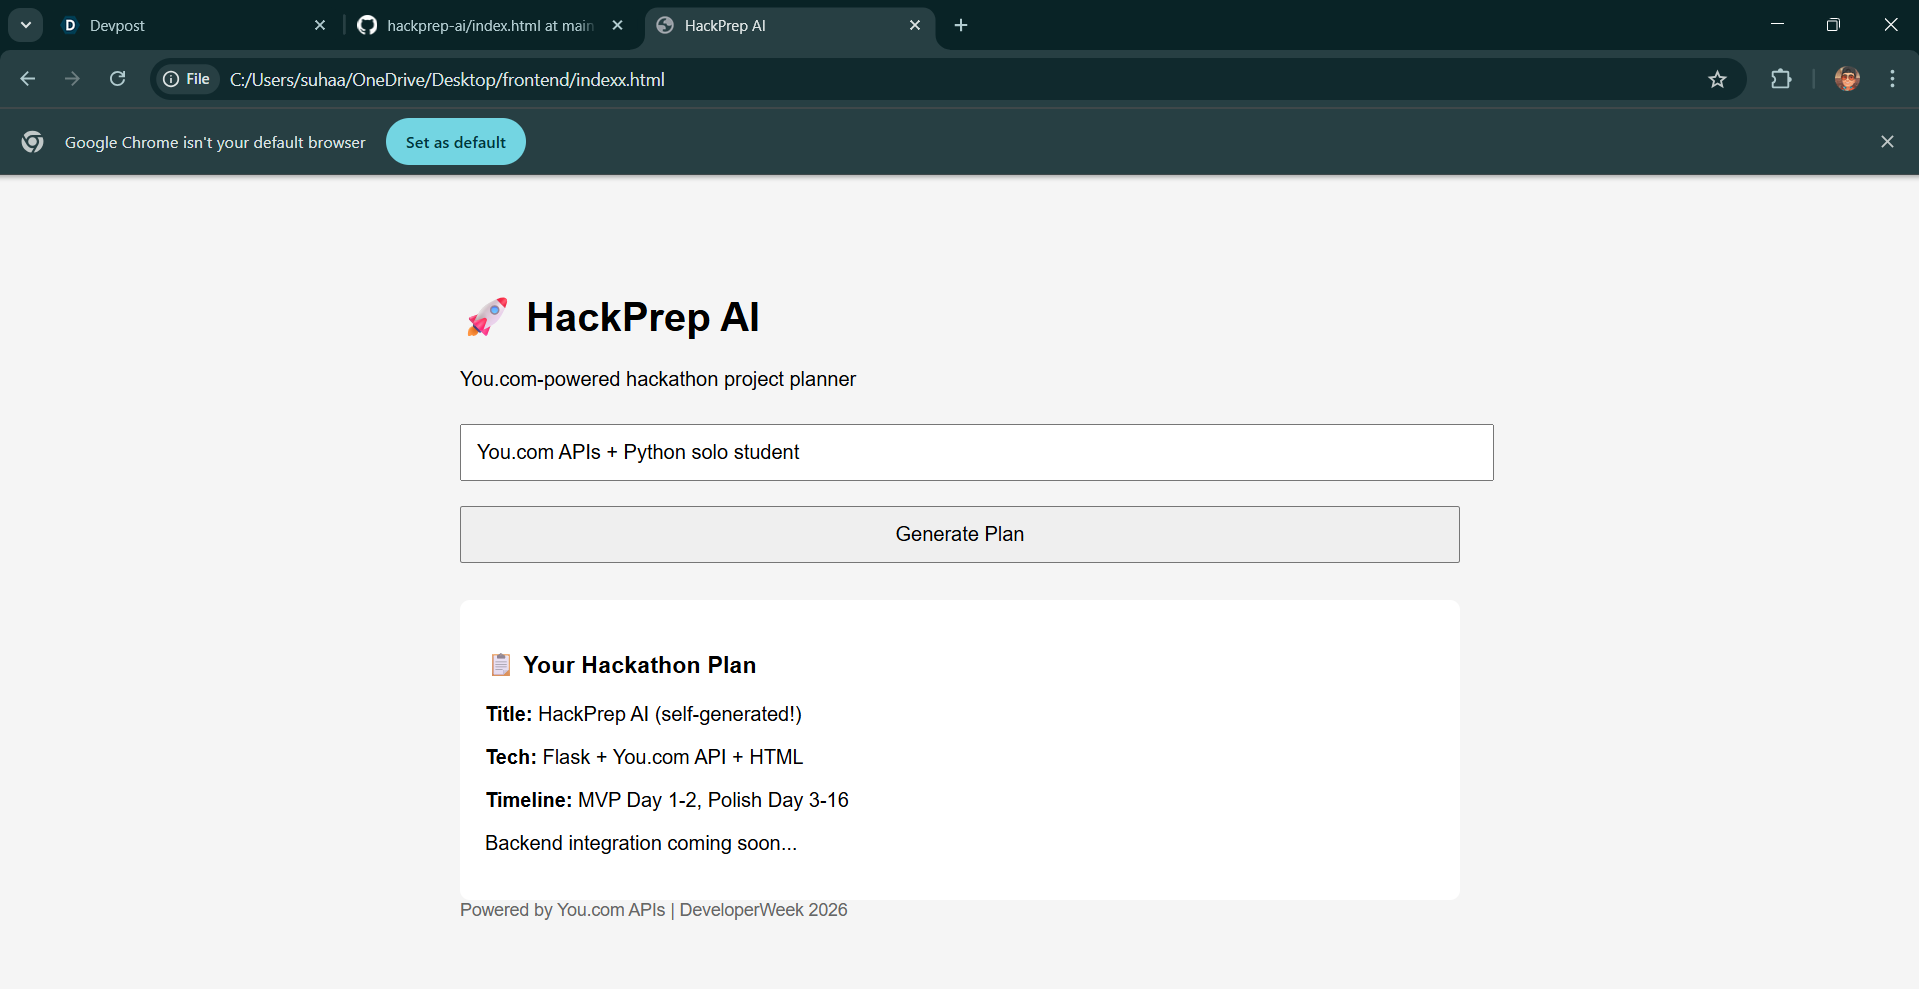Go back to the previous page

coord(28,79)
